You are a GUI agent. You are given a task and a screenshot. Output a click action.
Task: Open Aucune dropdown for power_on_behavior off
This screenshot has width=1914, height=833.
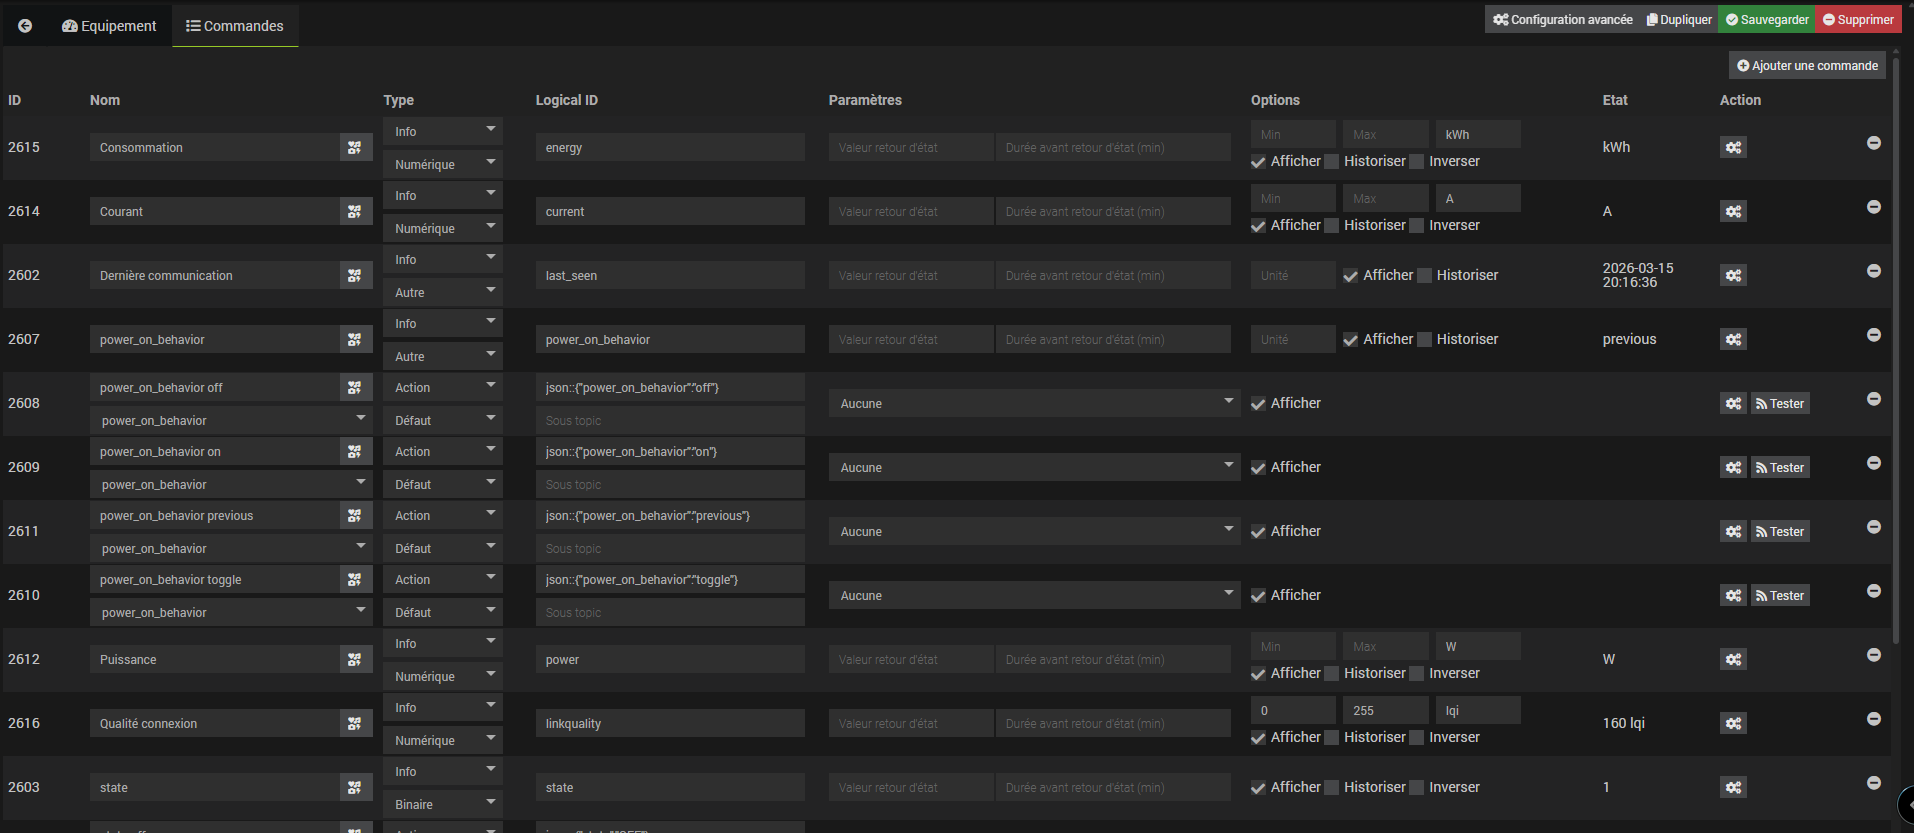pos(1034,403)
